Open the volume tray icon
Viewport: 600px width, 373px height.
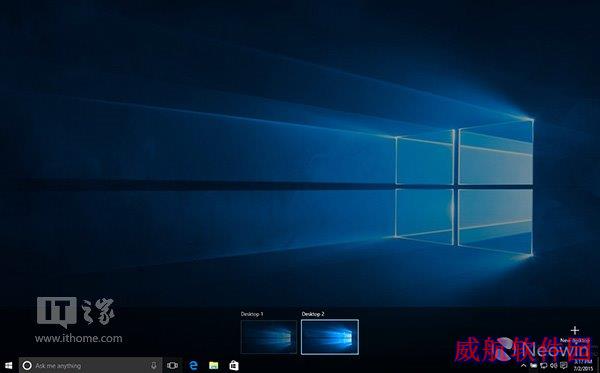coord(553,366)
